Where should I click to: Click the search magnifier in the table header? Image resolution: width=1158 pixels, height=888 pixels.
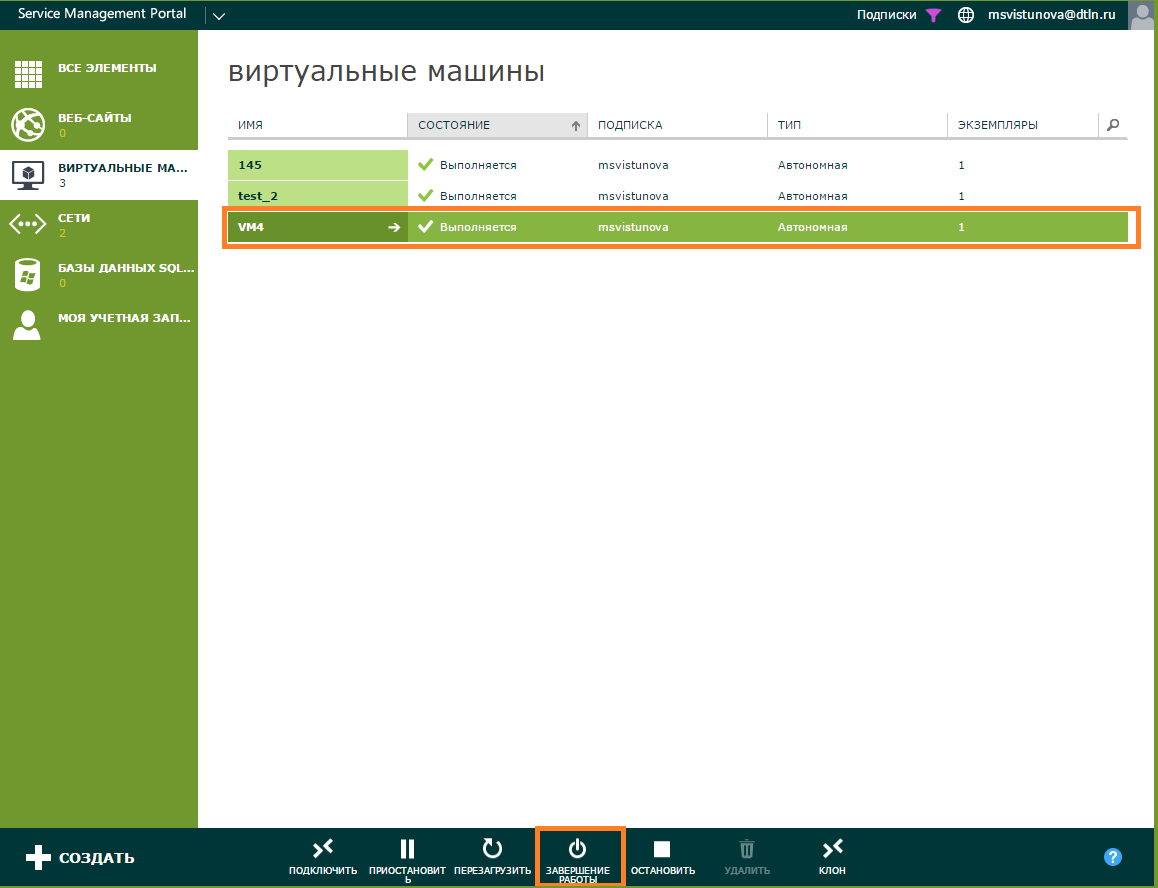(x=1113, y=125)
